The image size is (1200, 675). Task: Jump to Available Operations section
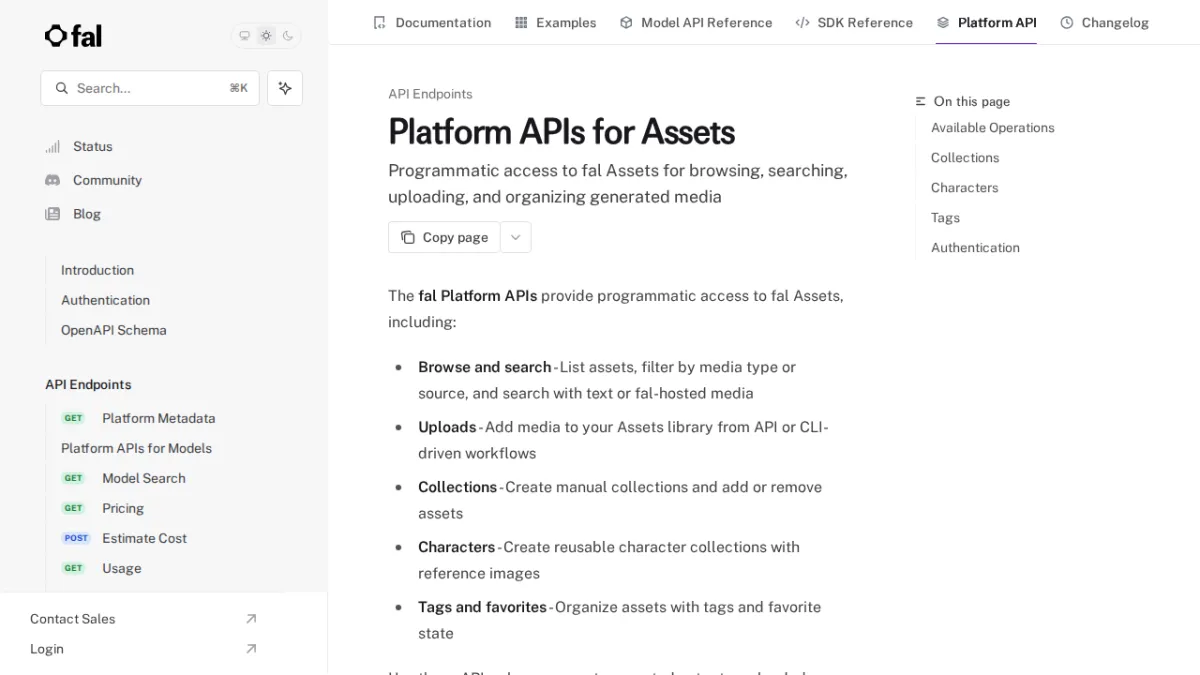click(992, 128)
